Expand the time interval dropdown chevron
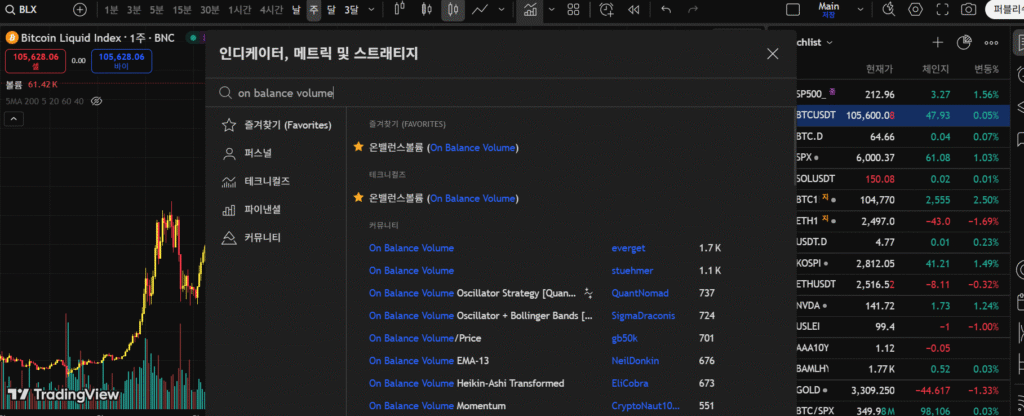 pos(372,10)
